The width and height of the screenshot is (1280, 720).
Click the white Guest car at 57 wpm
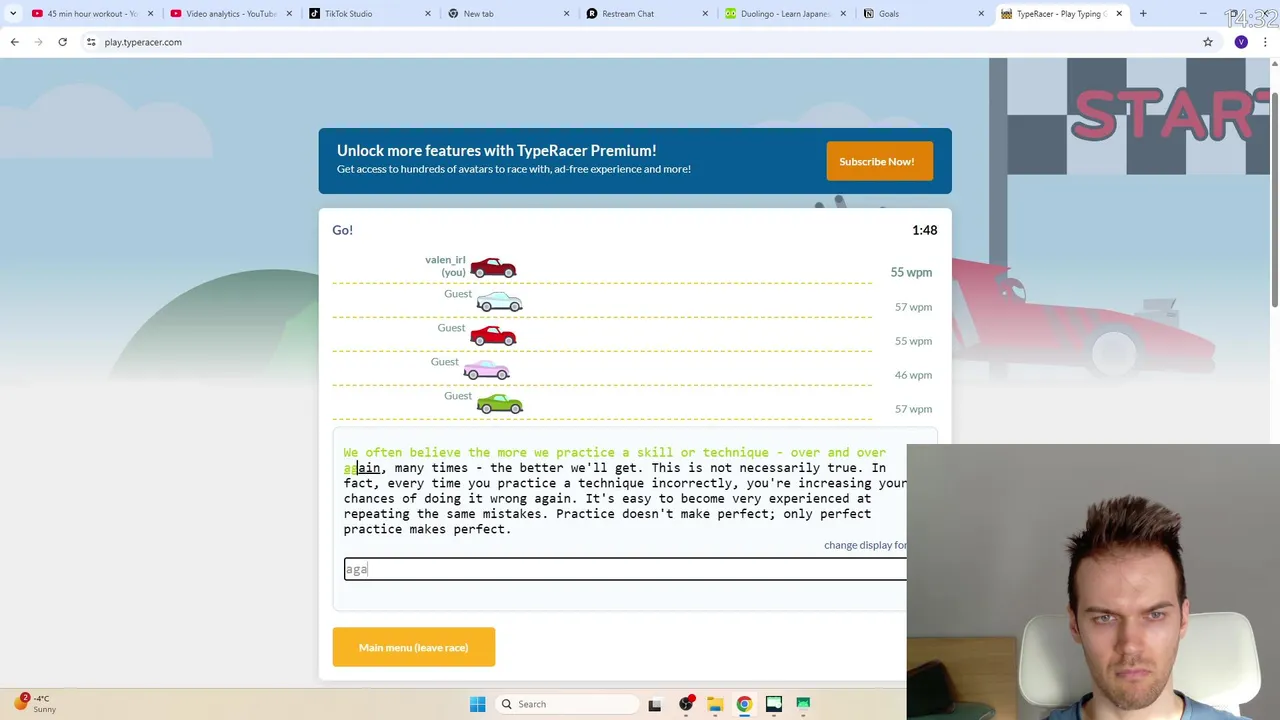(x=499, y=302)
